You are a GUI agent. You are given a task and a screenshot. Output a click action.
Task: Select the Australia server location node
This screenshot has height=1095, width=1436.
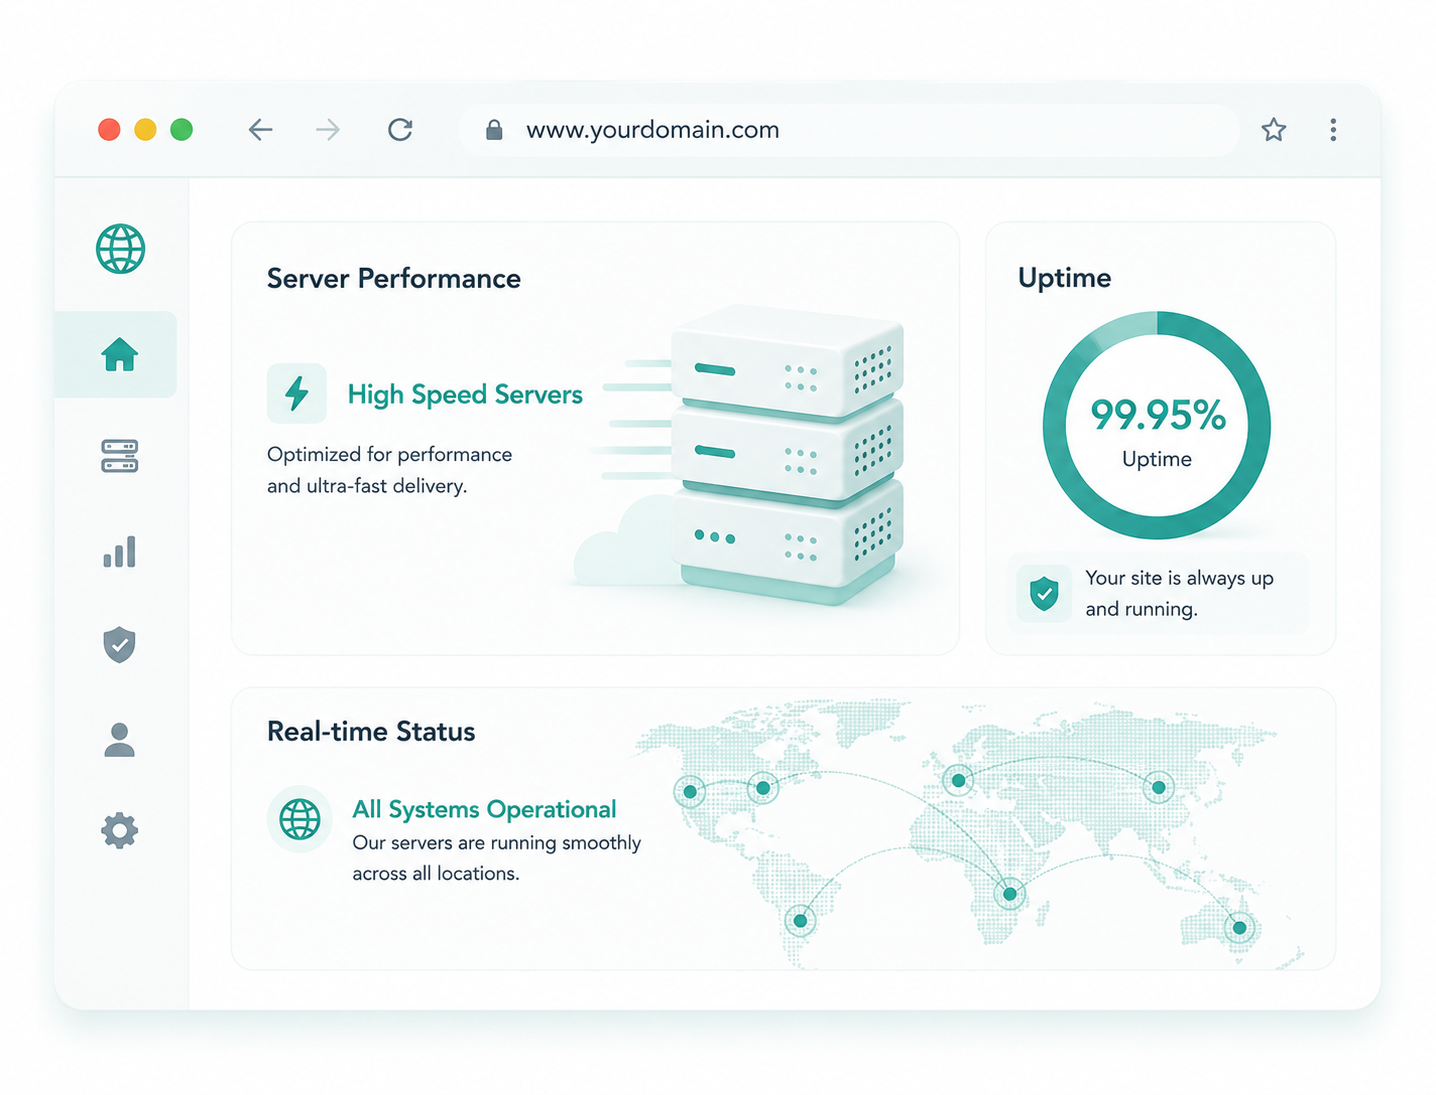[x=1240, y=927]
